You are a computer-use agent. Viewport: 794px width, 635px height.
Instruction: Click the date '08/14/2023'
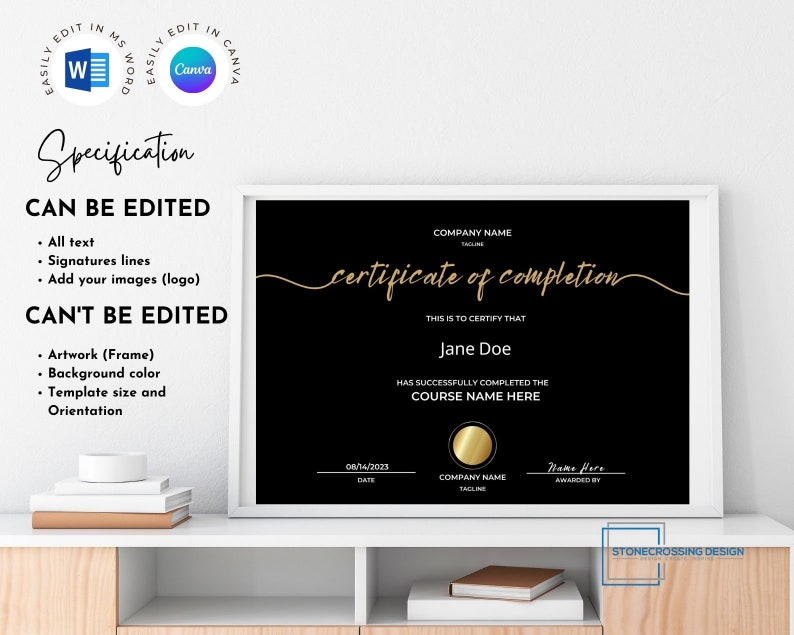(367, 467)
